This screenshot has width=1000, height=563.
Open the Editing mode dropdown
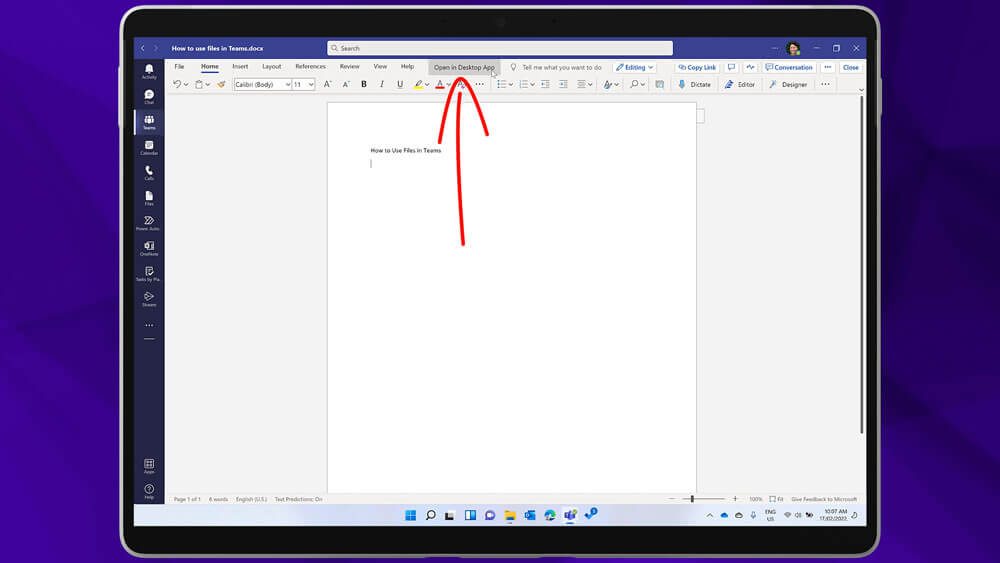point(634,67)
